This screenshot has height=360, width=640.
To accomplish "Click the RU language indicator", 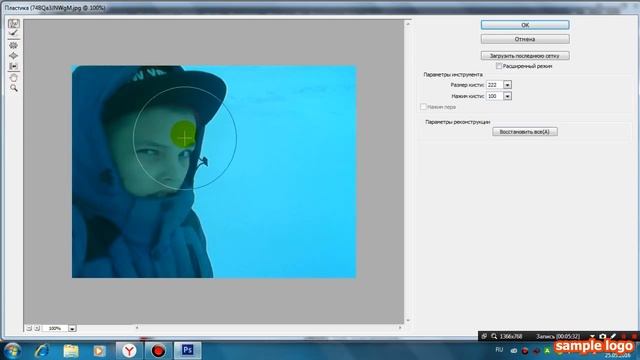I will [499, 350].
